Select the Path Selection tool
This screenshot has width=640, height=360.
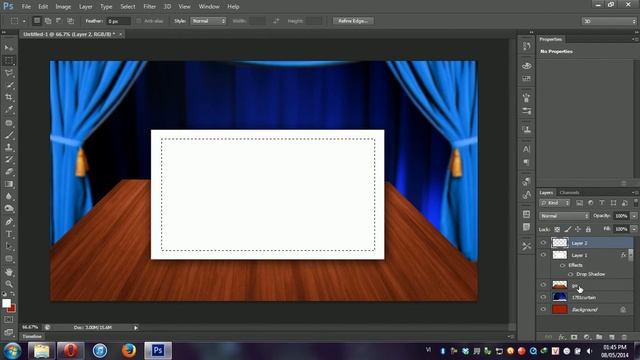pyautogui.click(x=9, y=247)
